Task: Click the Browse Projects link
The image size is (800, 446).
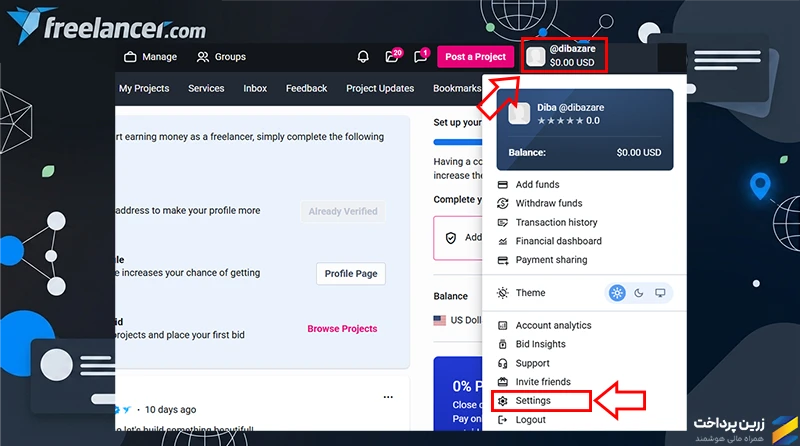Action: pyautogui.click(x=342, y=329)
